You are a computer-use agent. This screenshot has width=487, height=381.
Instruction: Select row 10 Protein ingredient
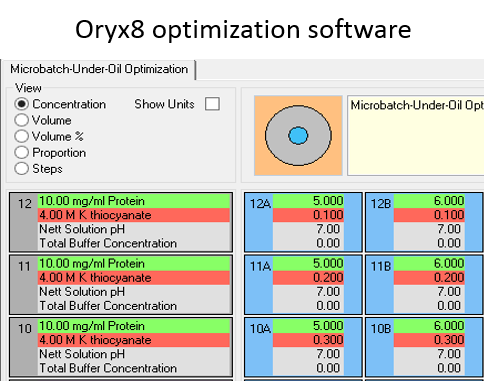point(134,326)
